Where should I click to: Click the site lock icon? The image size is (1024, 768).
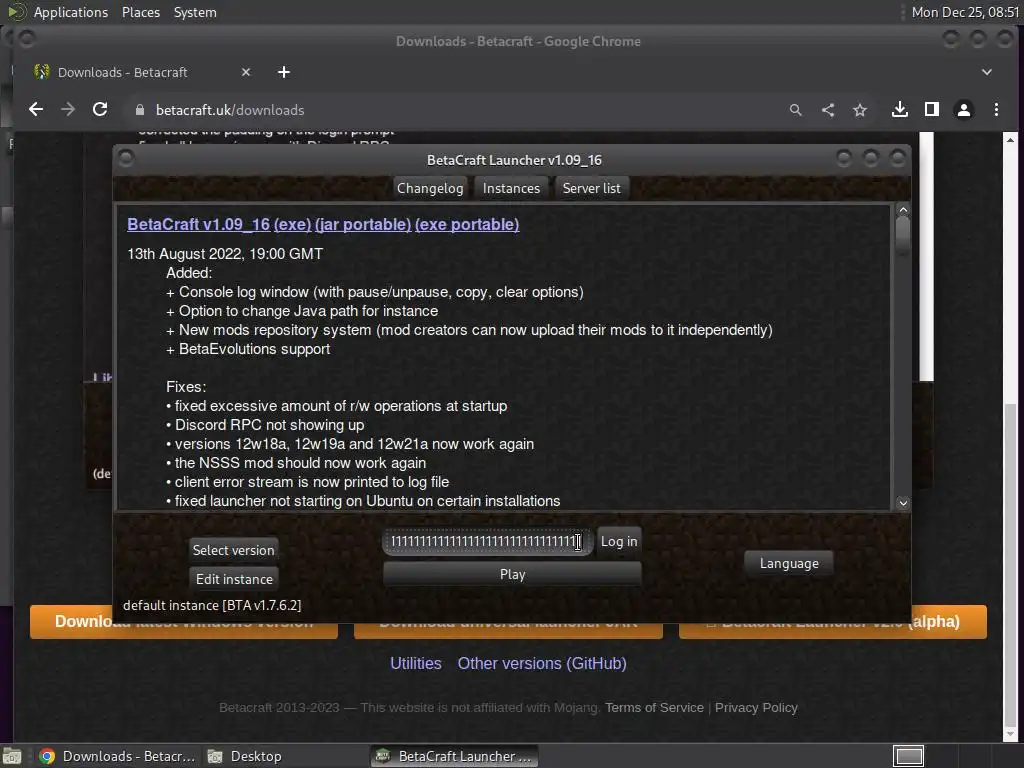139,110
